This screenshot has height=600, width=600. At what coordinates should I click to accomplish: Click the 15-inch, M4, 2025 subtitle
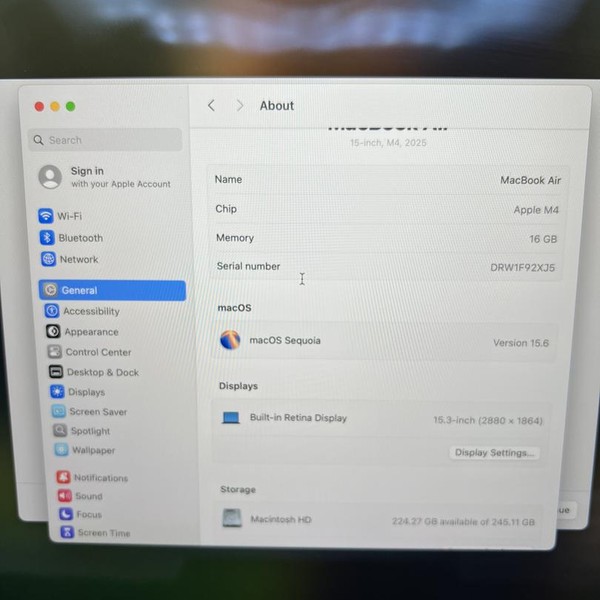point(388,143)
